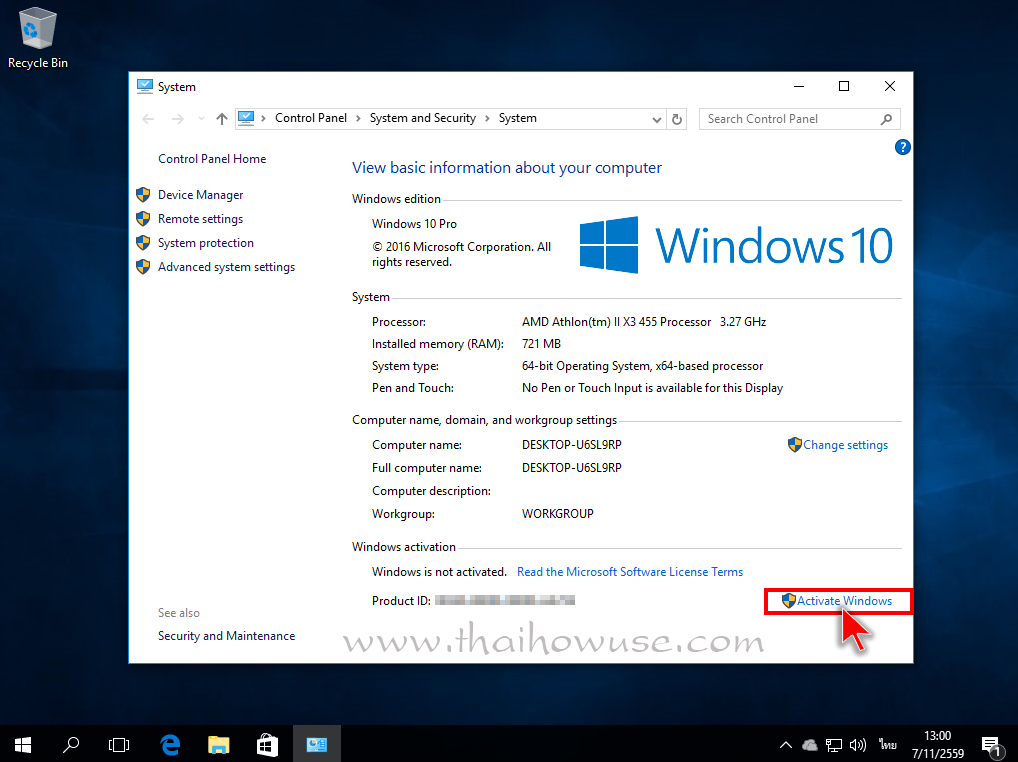
Task: Minimize the System window
Action: pos(799,86)
